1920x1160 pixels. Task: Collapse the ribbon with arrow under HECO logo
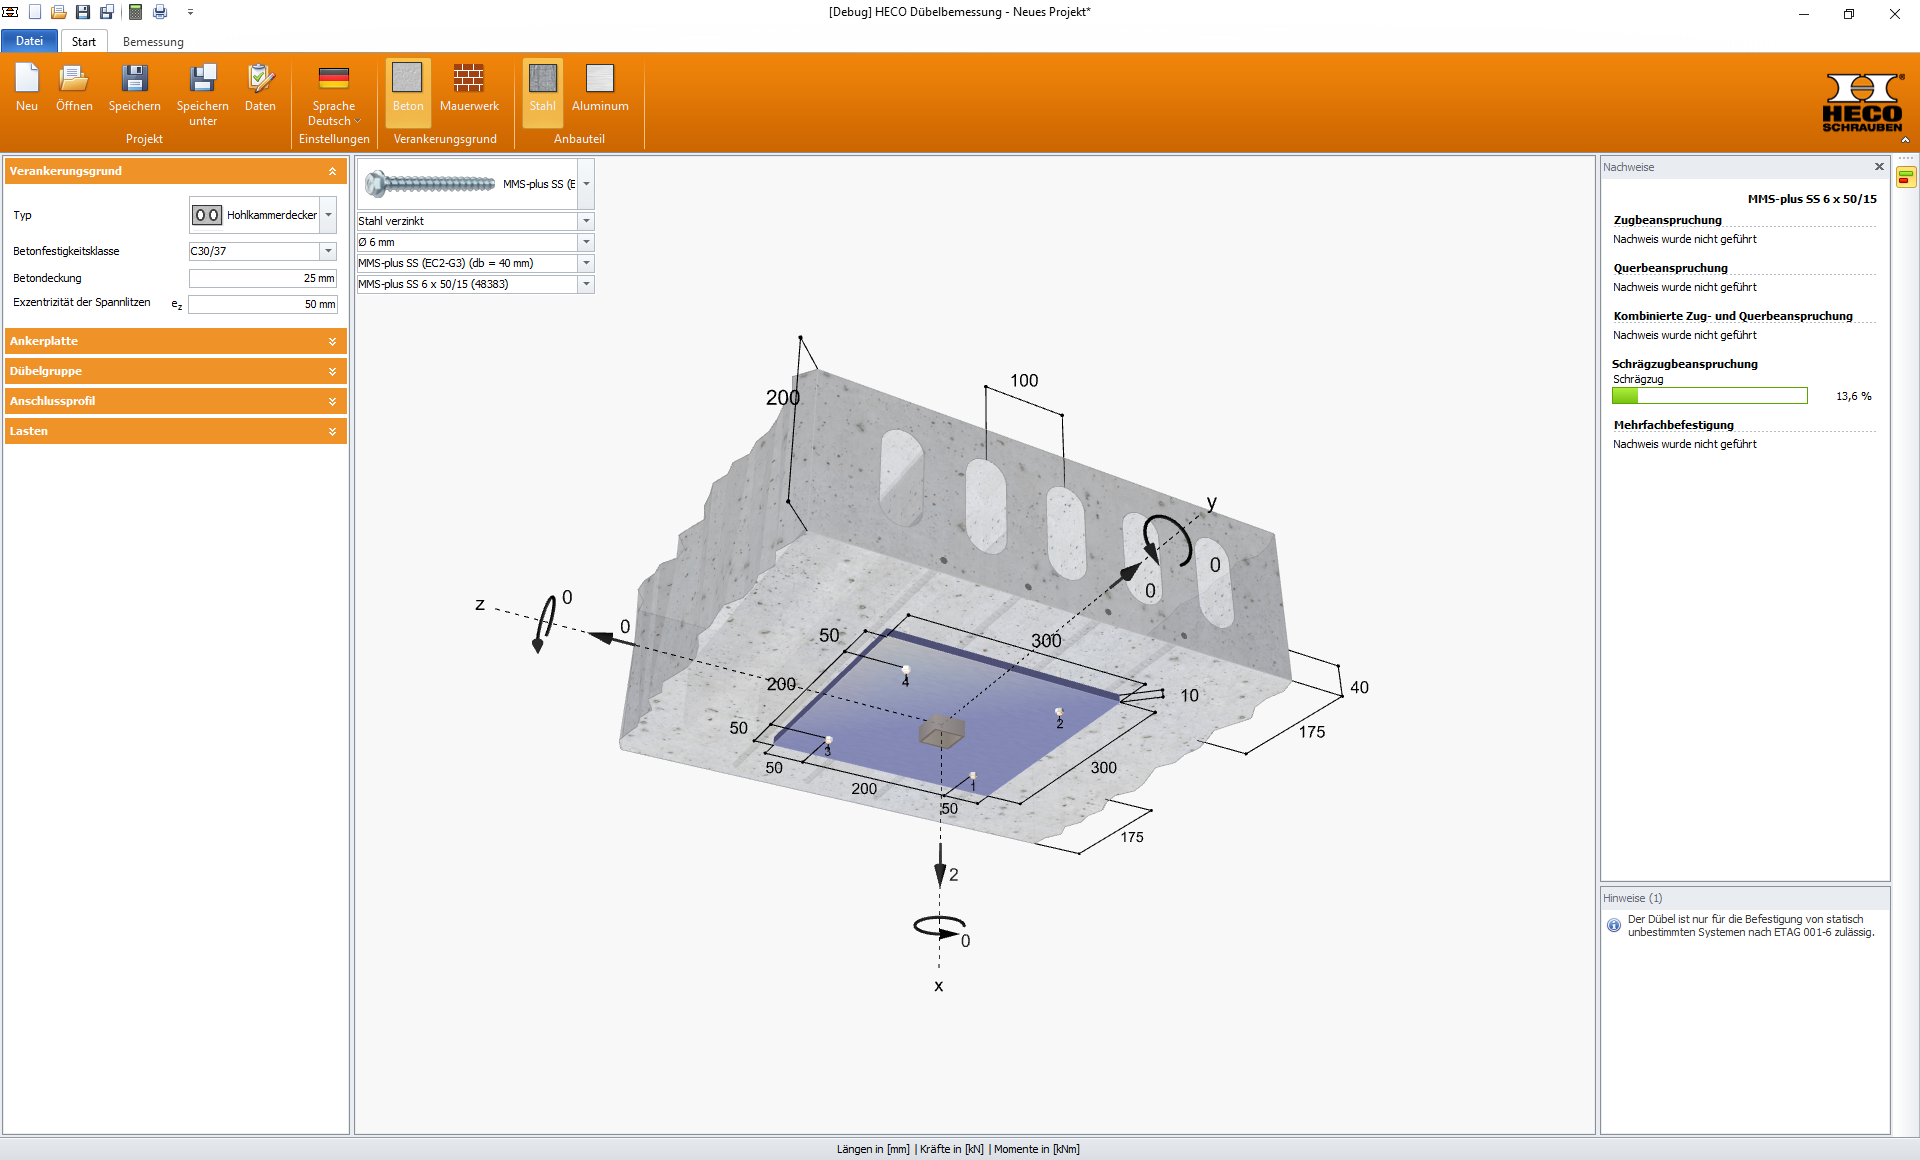[x=1905, y=140]
